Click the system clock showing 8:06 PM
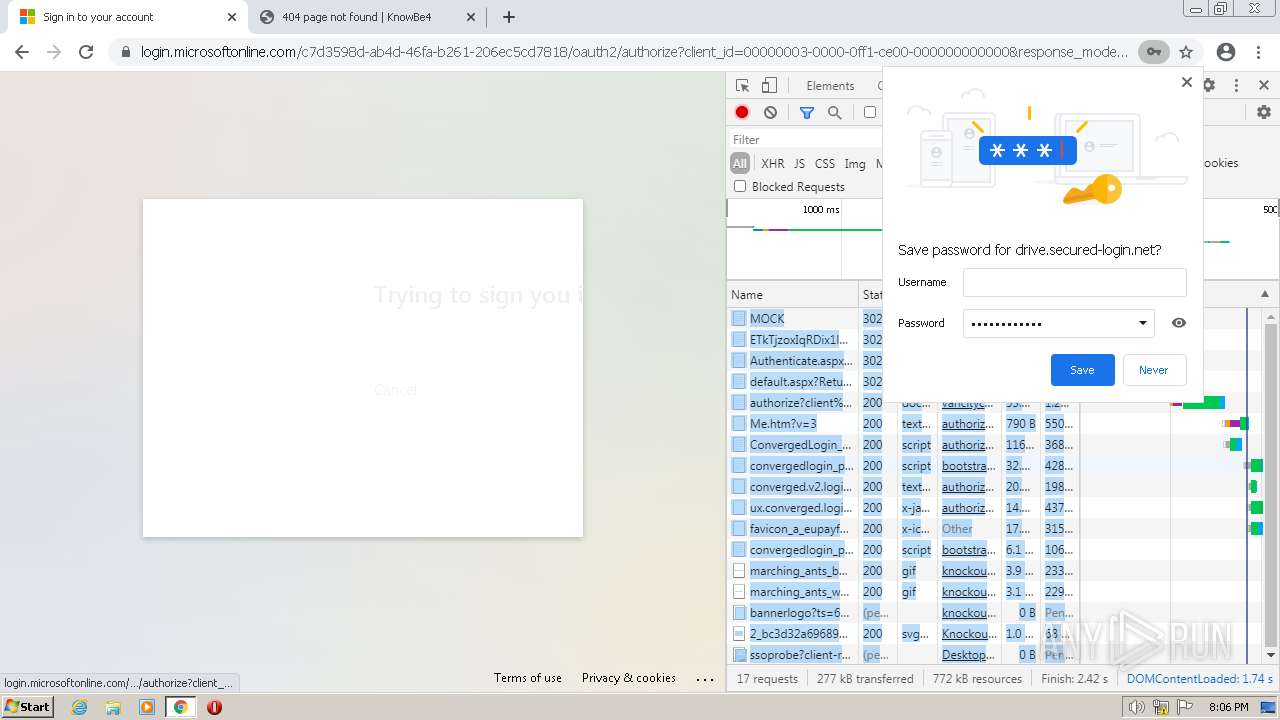The height and width of the screenshot is (720, 1280). pyautogui.click(x=1228, y=707)
